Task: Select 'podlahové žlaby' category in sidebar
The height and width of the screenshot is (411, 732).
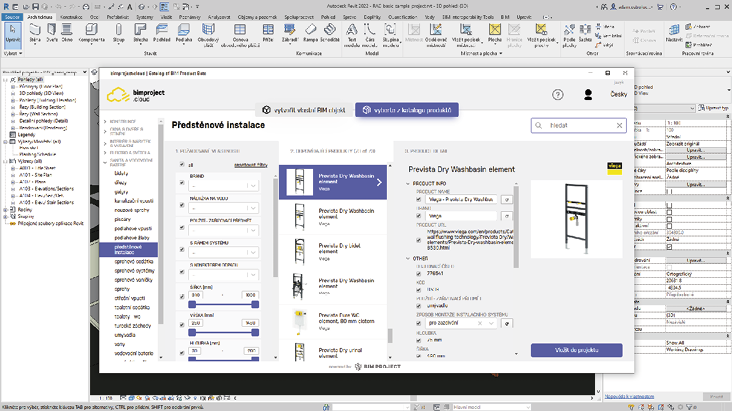Action: point(131,237)
